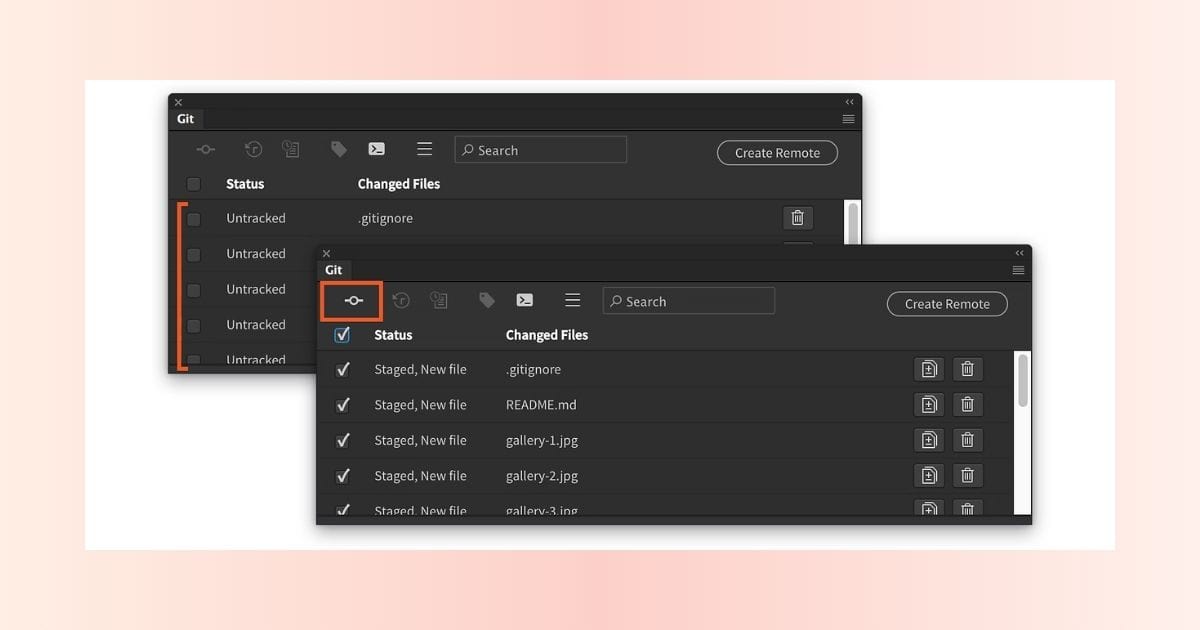Click the Commit icon in the front Git panel

click(353, 301)
